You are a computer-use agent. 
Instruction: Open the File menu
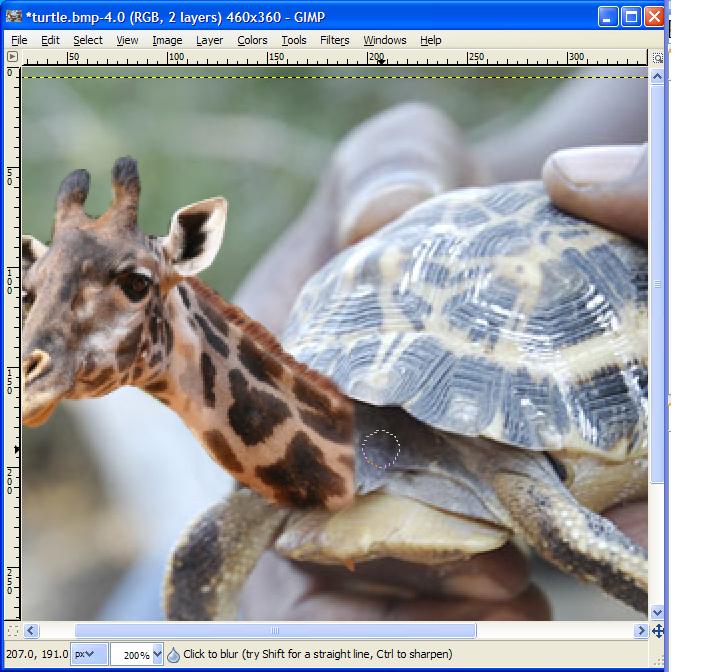19,40
